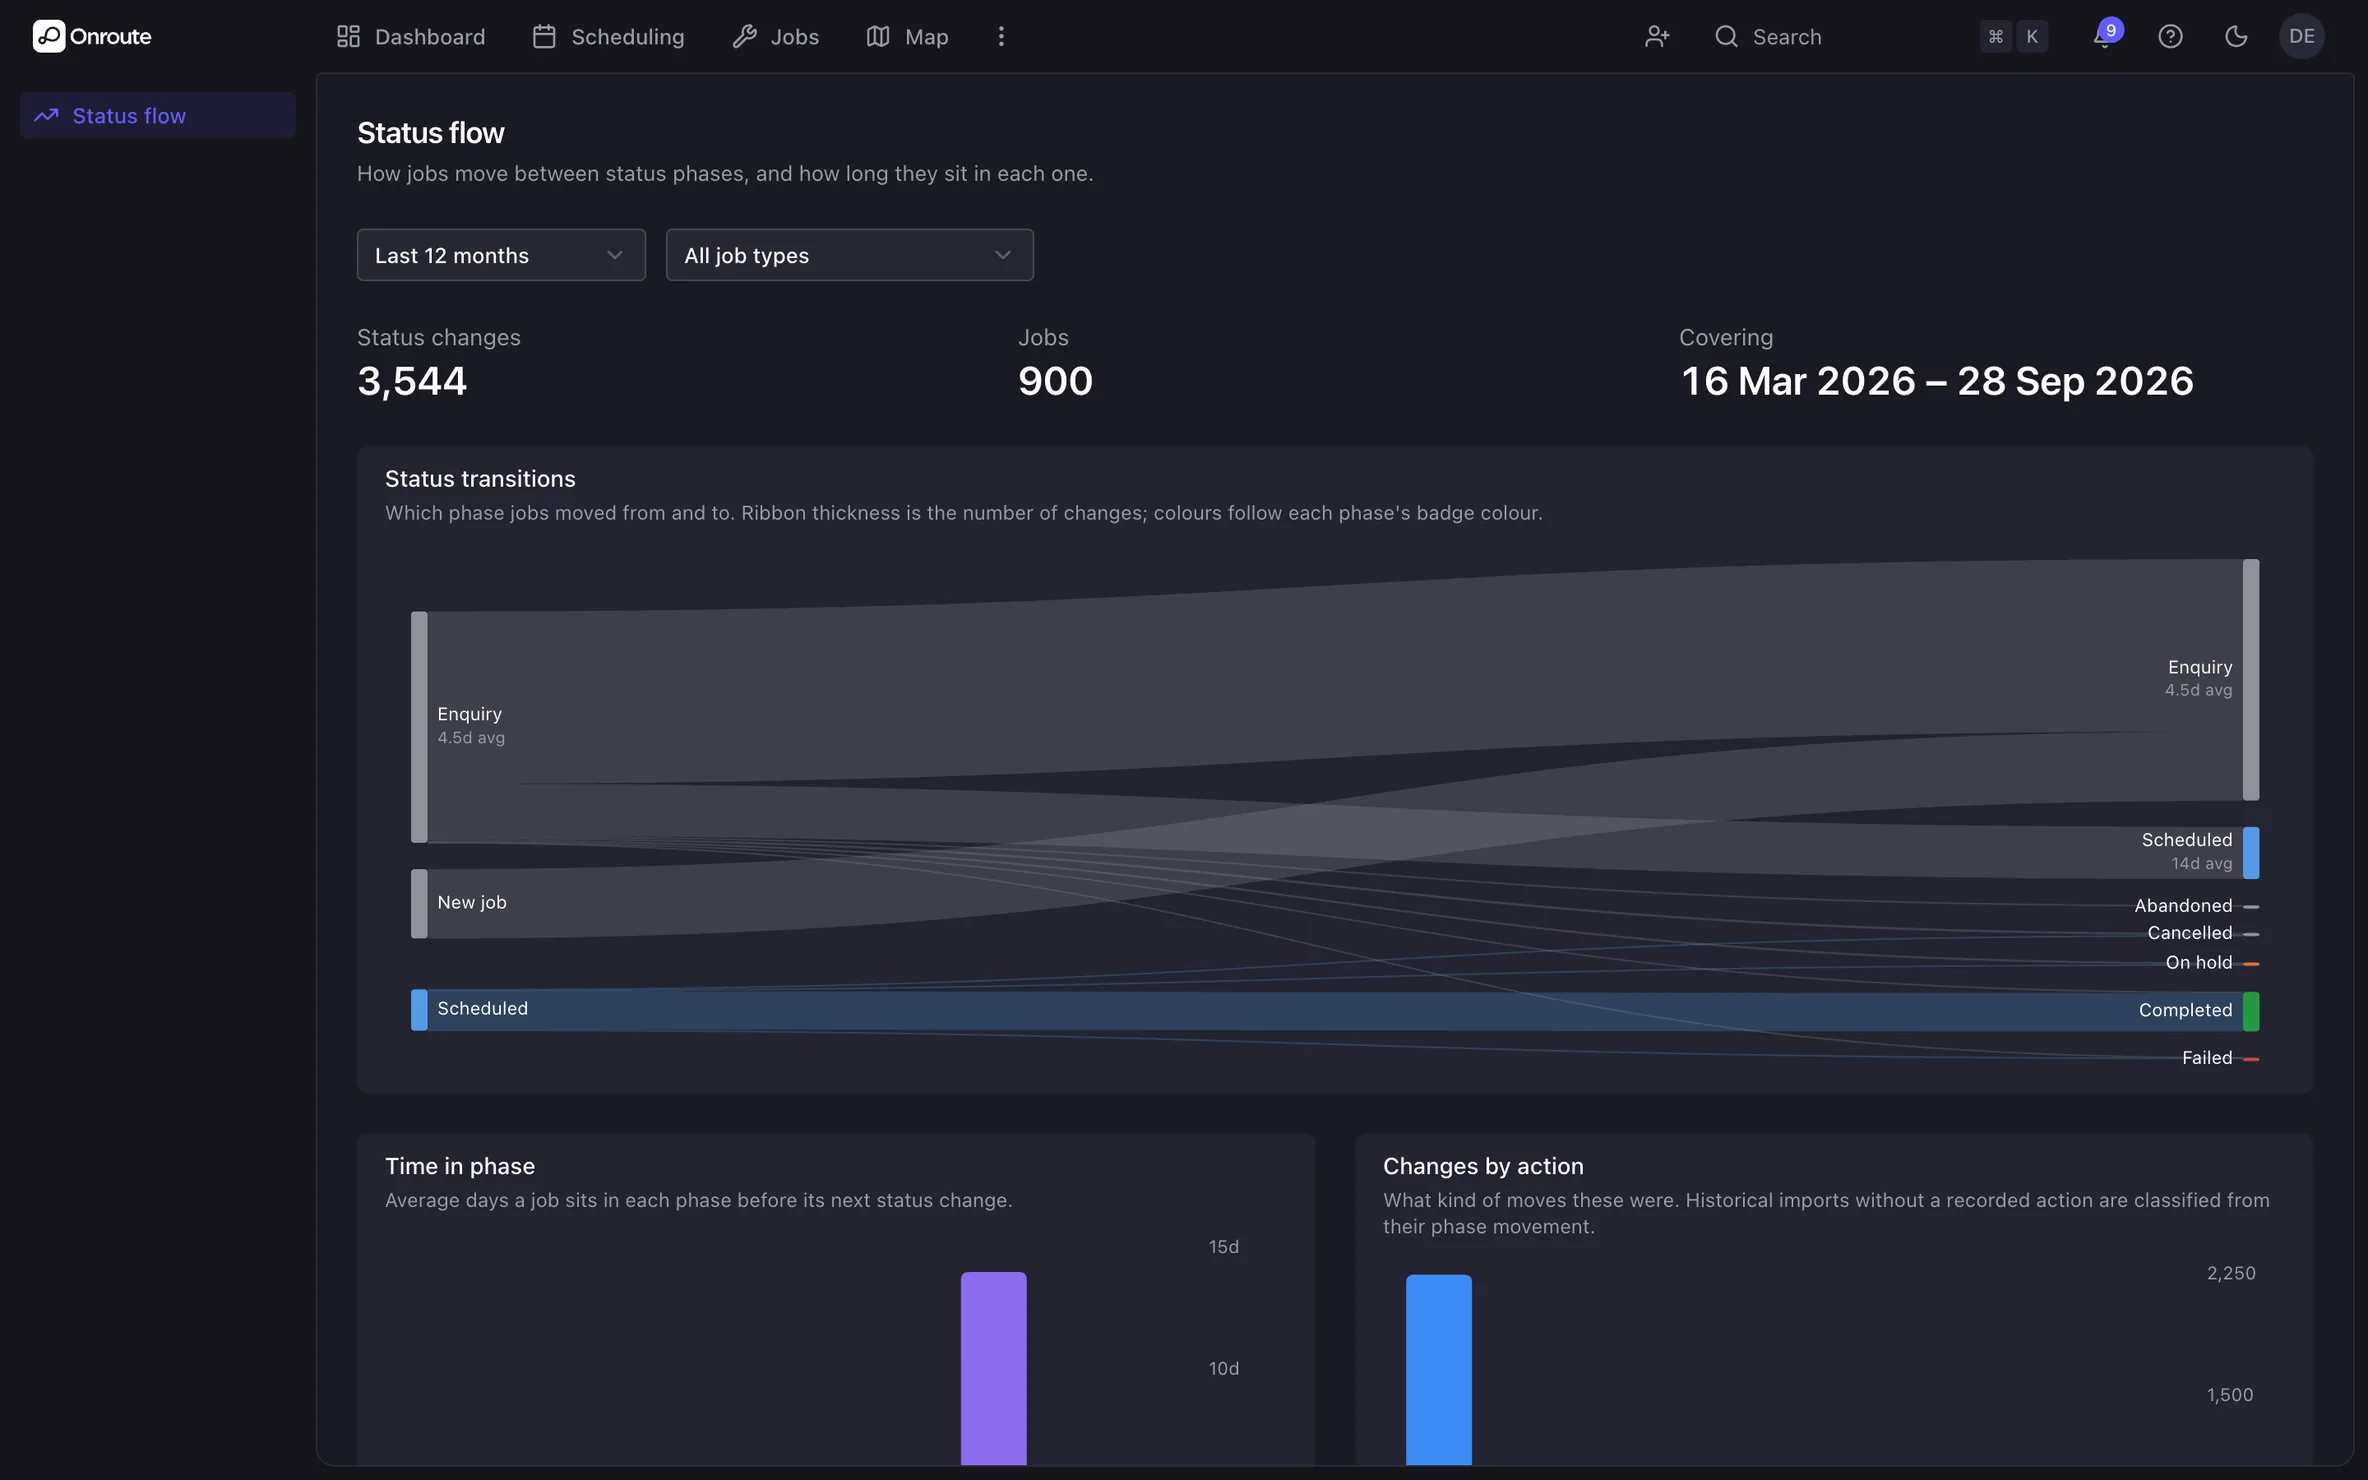Click the command key shortcut badge

point(1995,36)
